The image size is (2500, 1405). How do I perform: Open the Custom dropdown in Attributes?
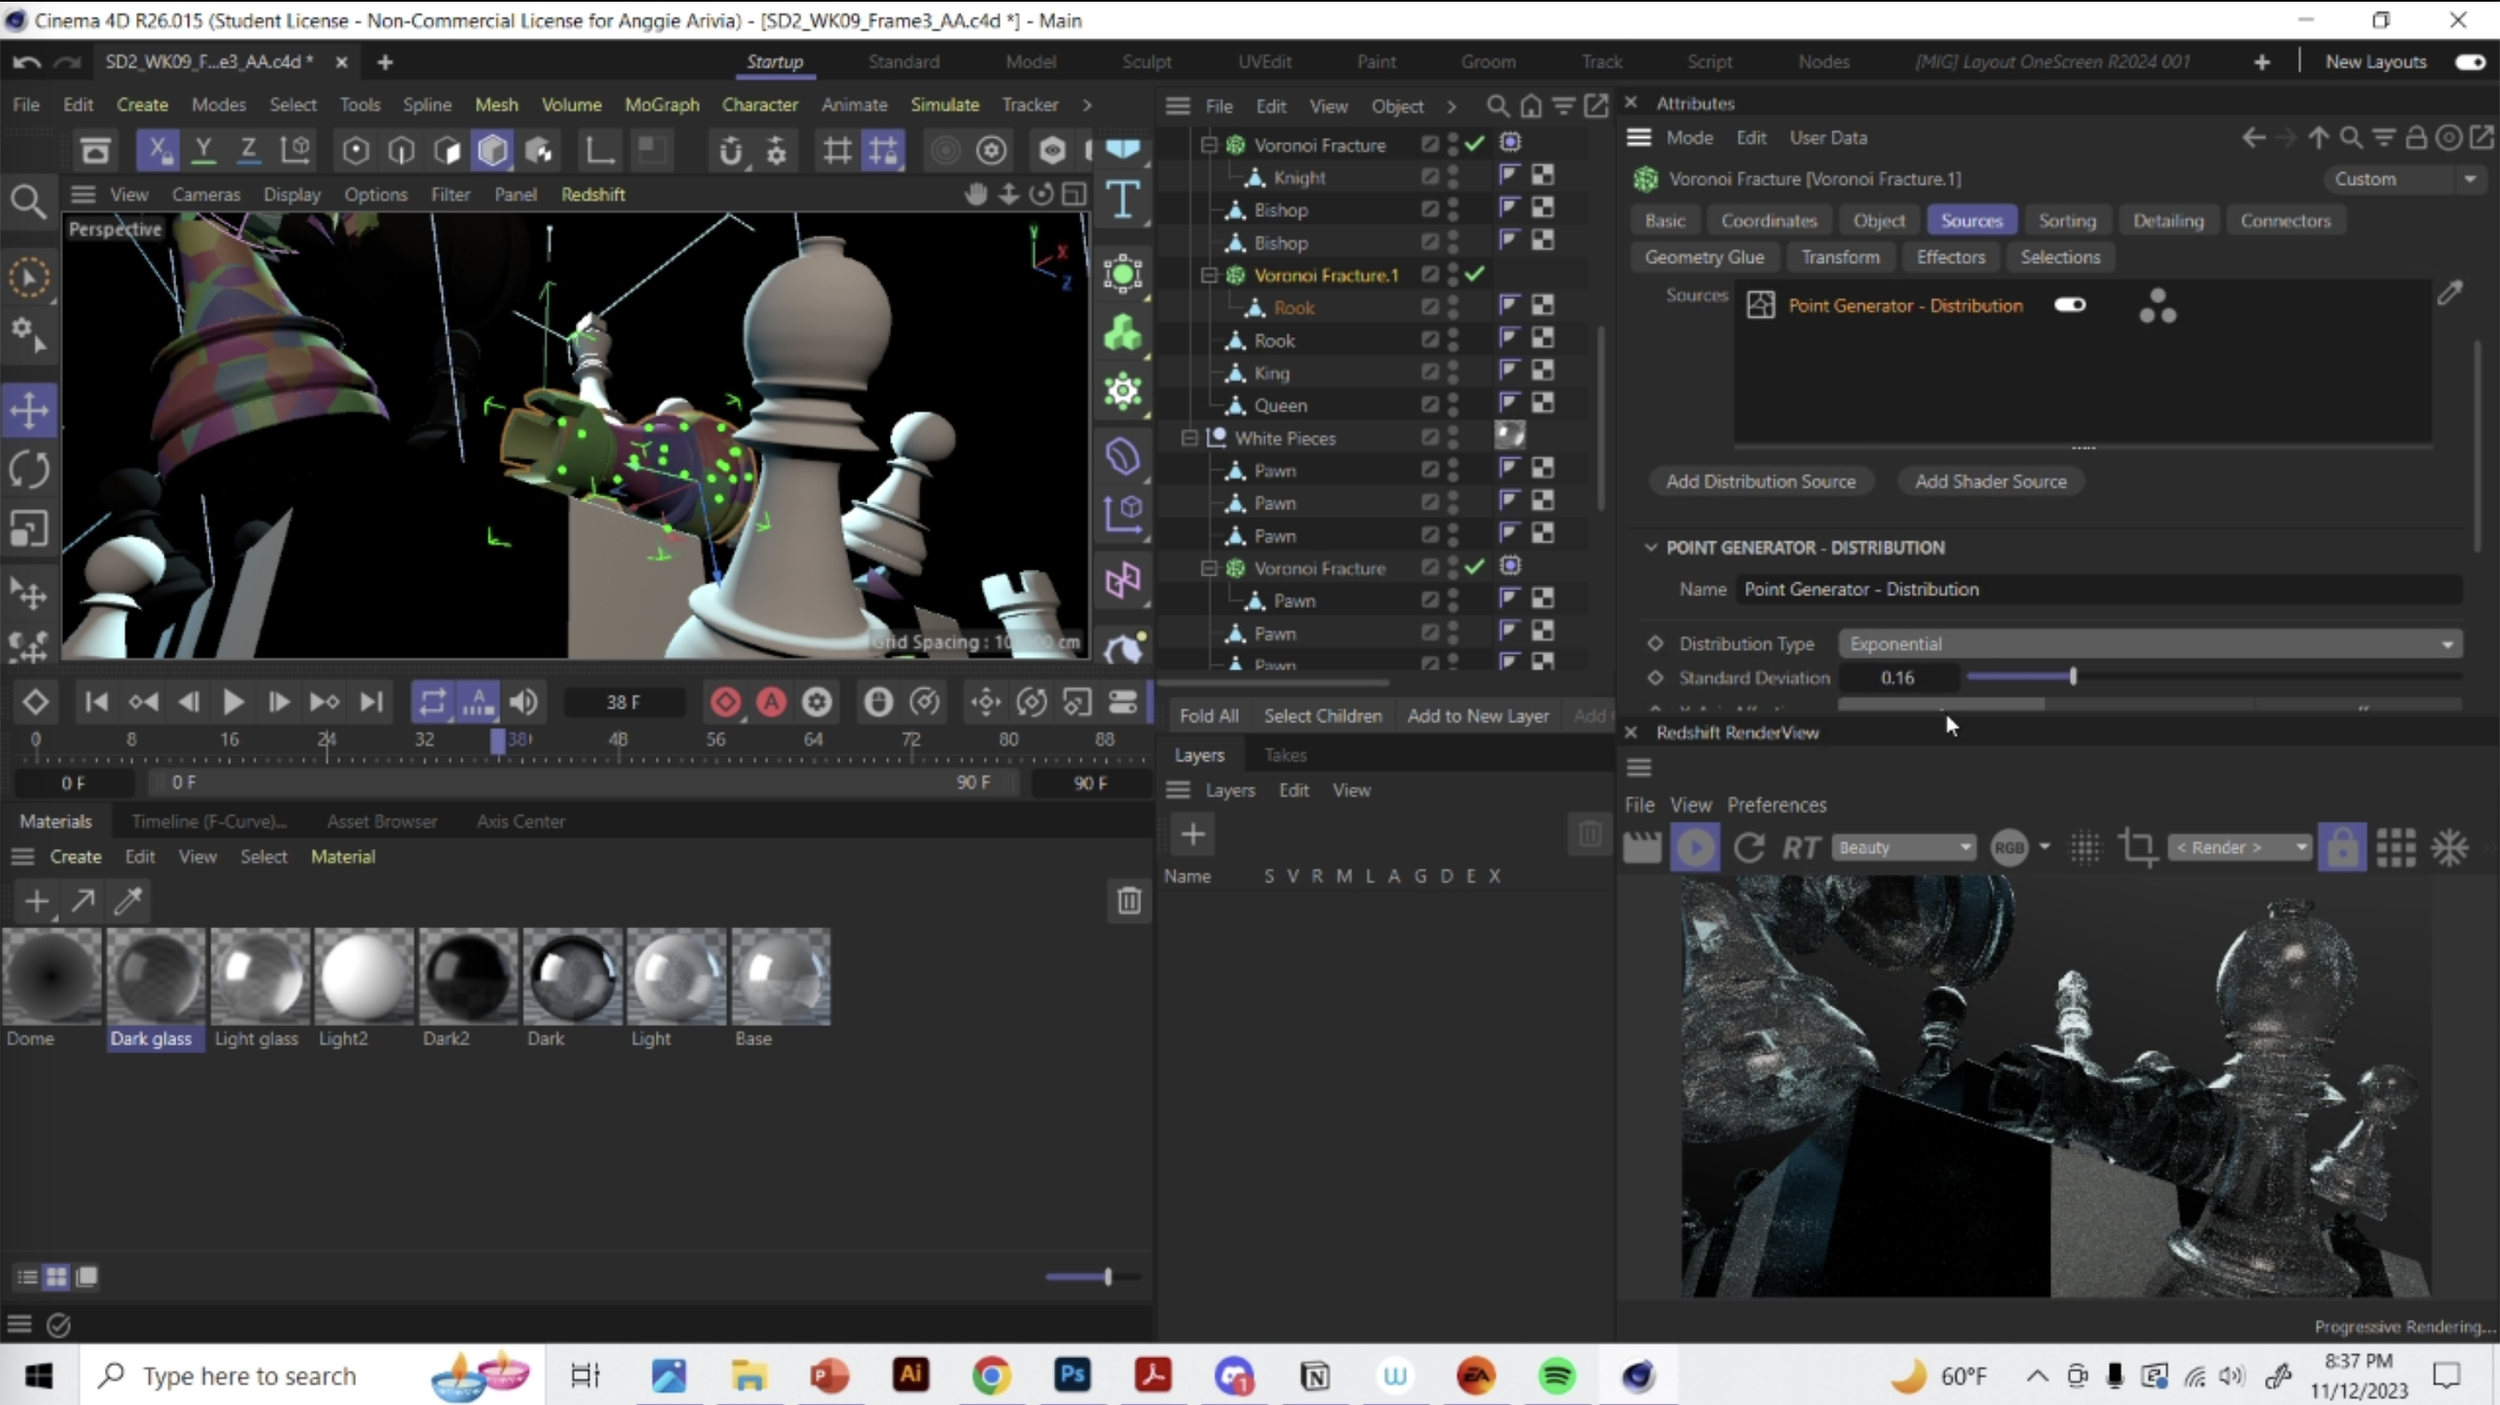coord(2404,179)
